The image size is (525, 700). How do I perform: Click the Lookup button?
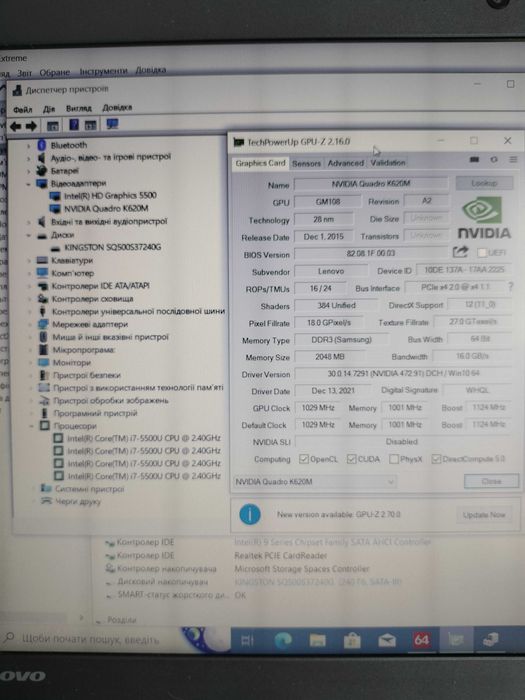484,183
